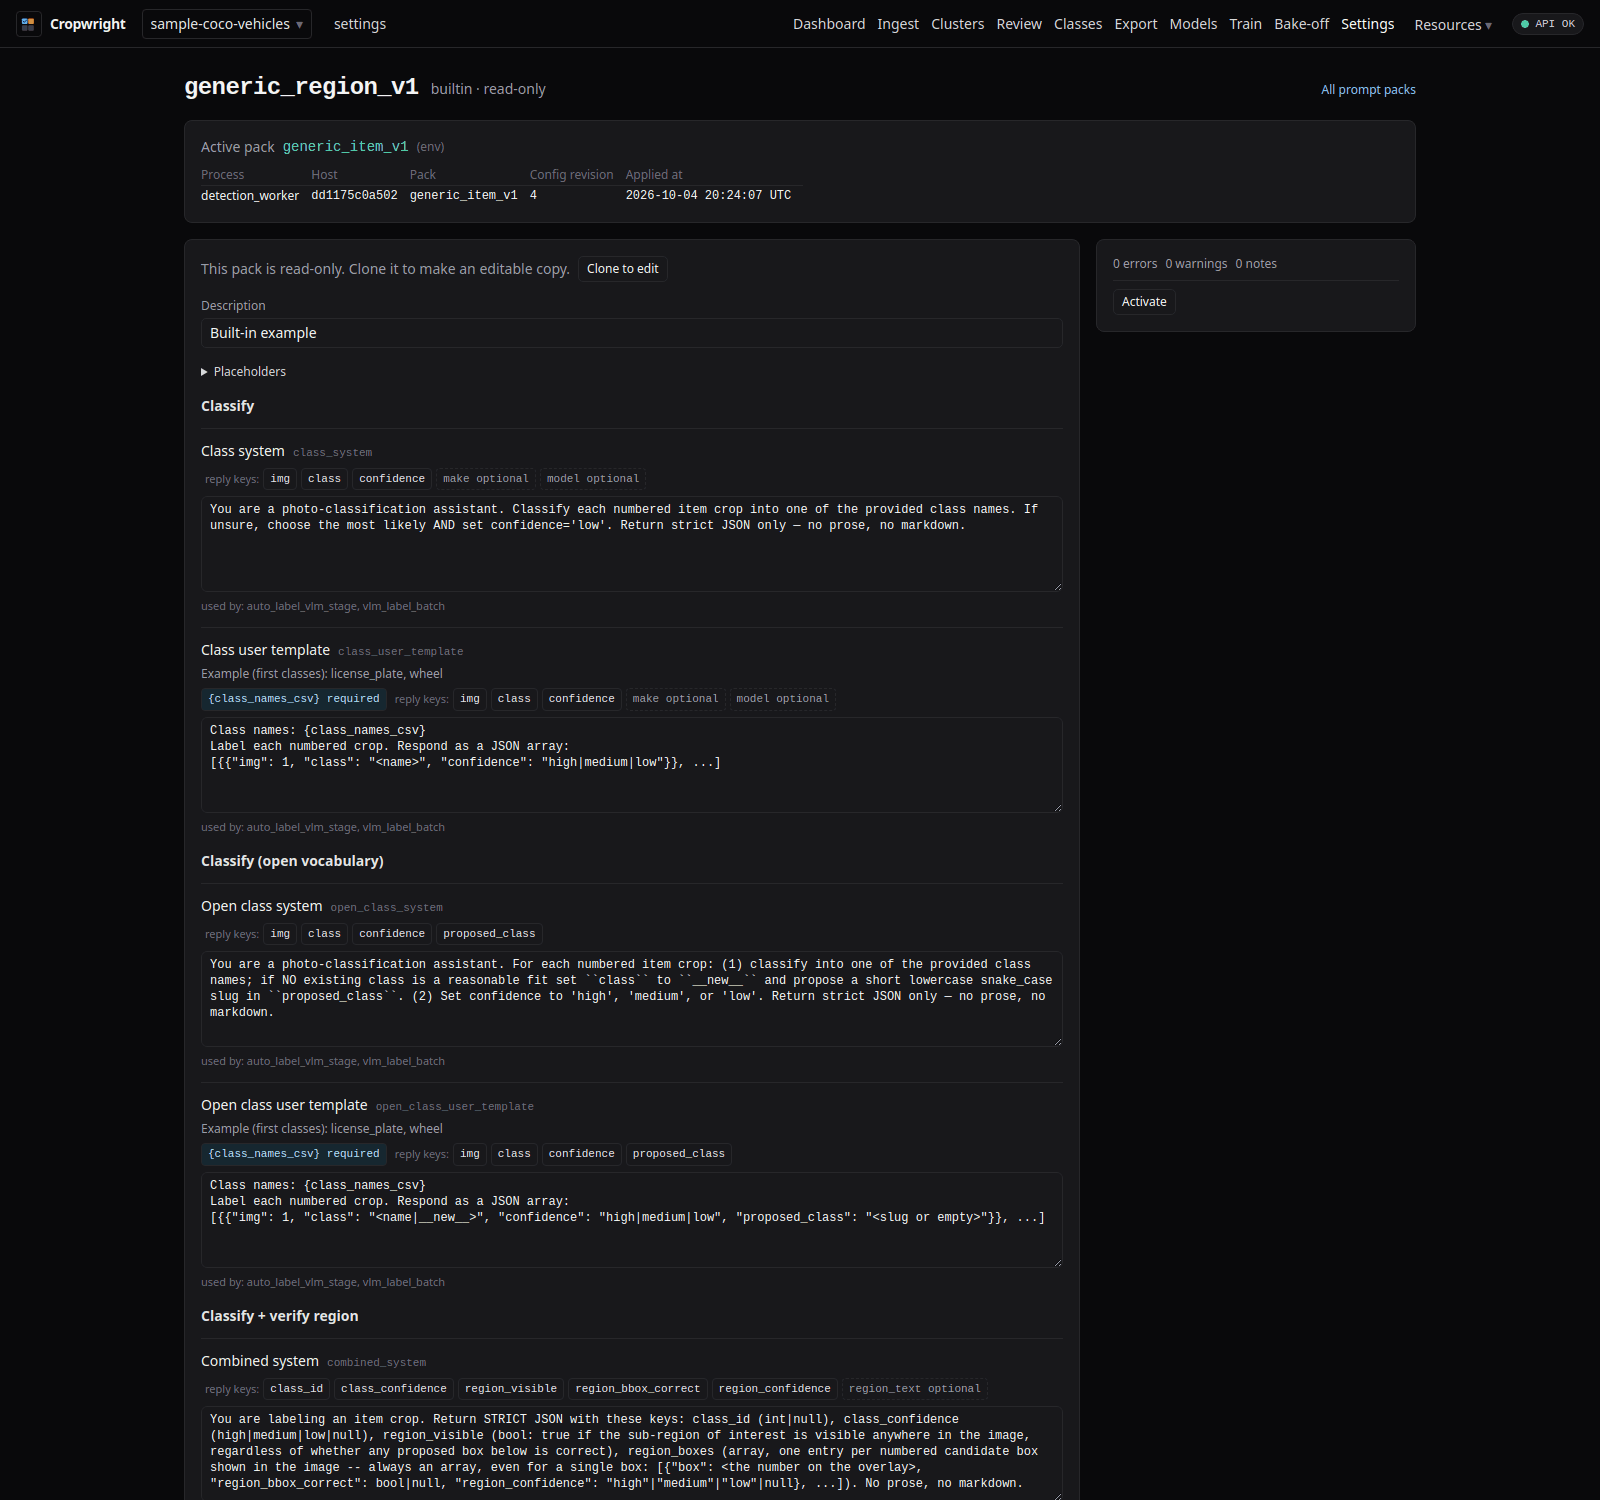Screen dimensions: 1600x1500
Task: Open the generic_item_v1 active pack link
Action: click(345, 146)
